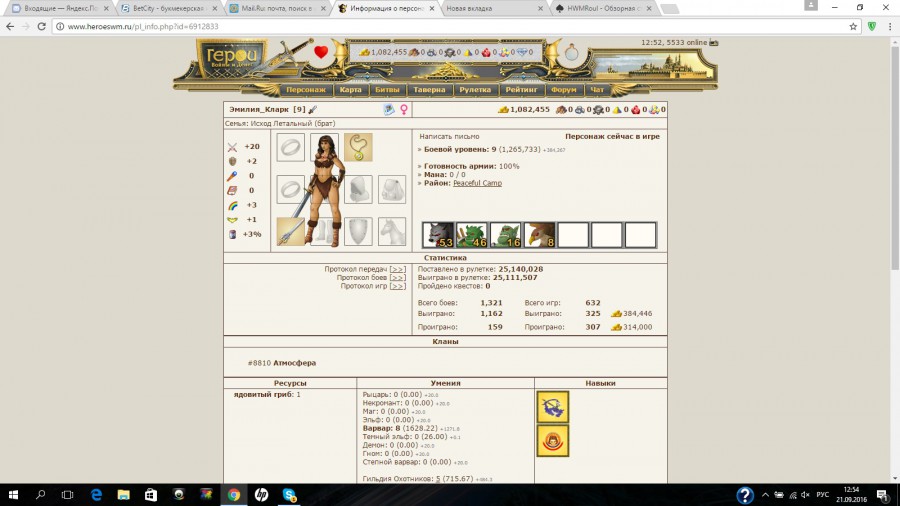Switch to the Новая вкладка tab

click(x=492, y=9)
